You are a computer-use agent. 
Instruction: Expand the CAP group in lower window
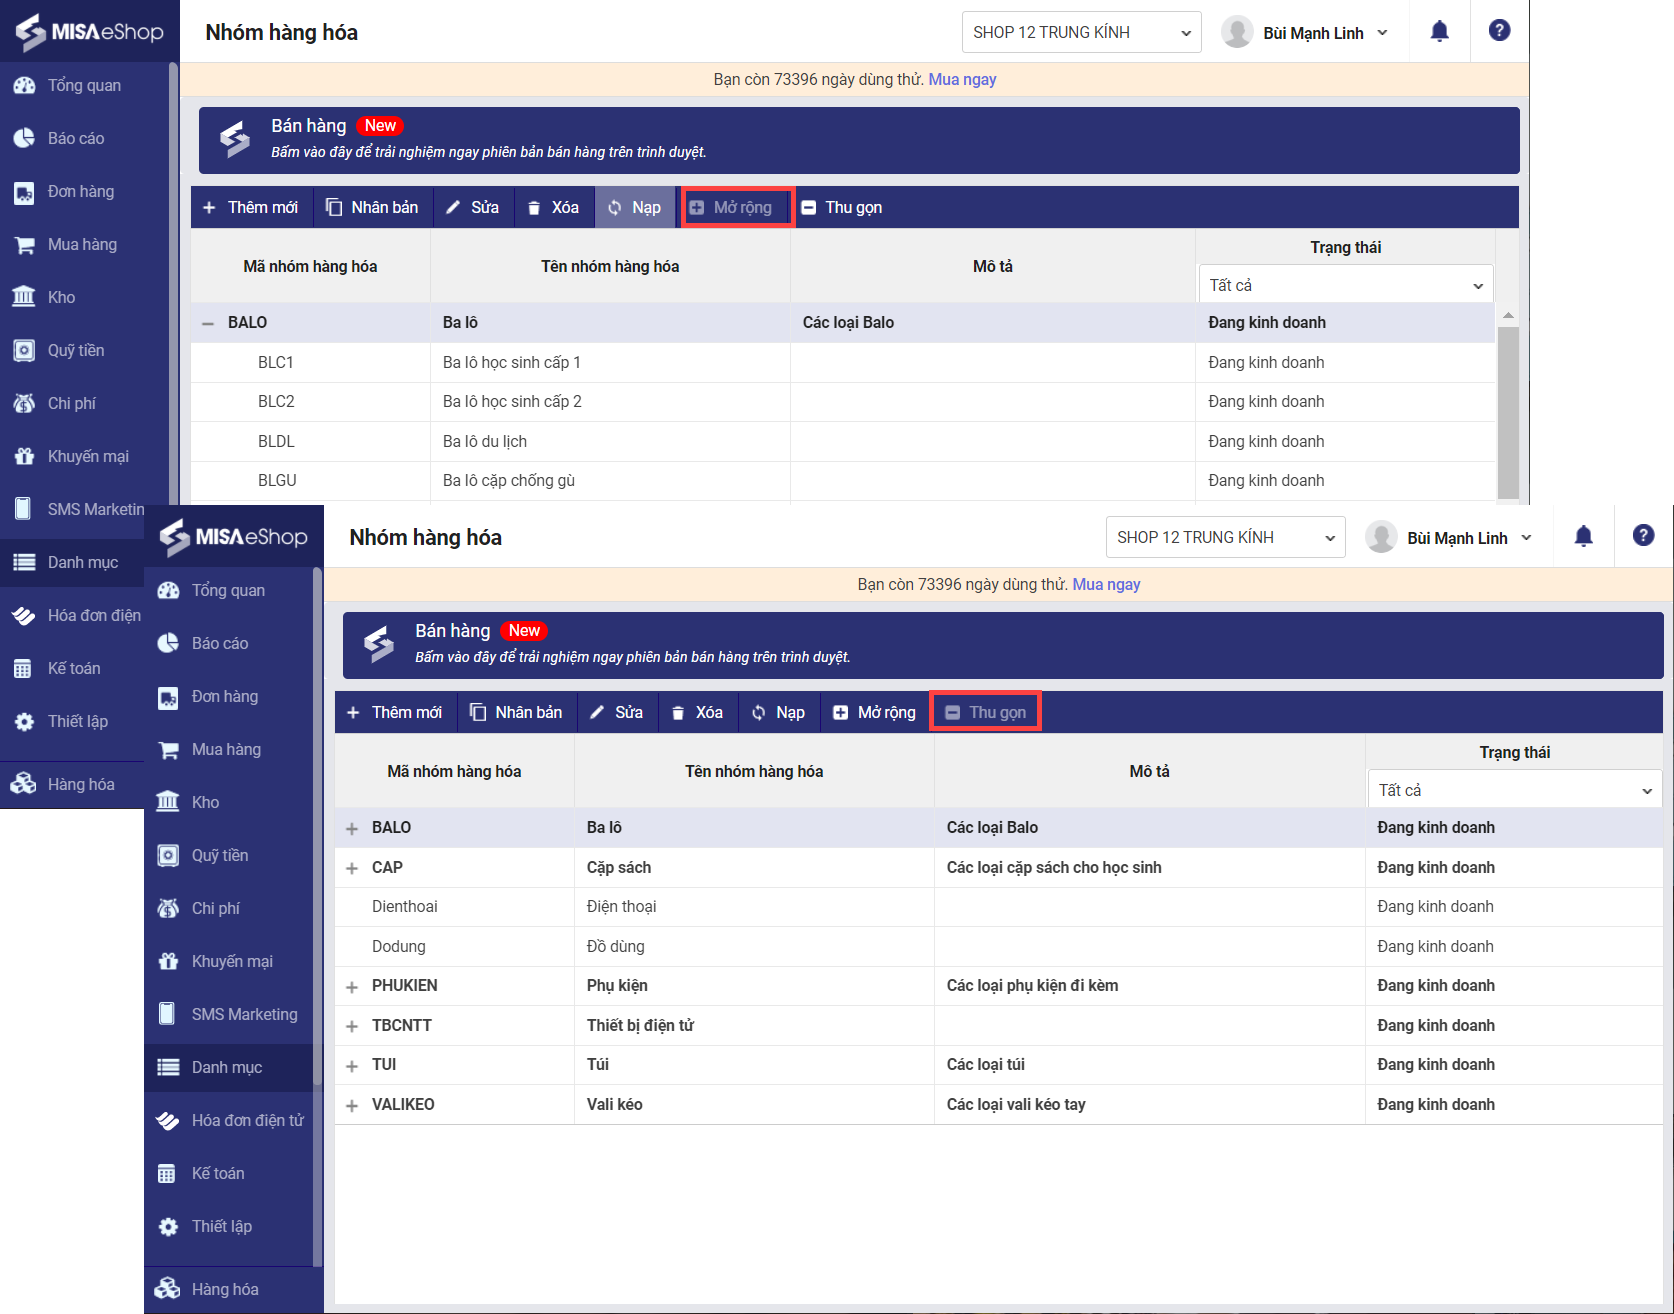352,868
